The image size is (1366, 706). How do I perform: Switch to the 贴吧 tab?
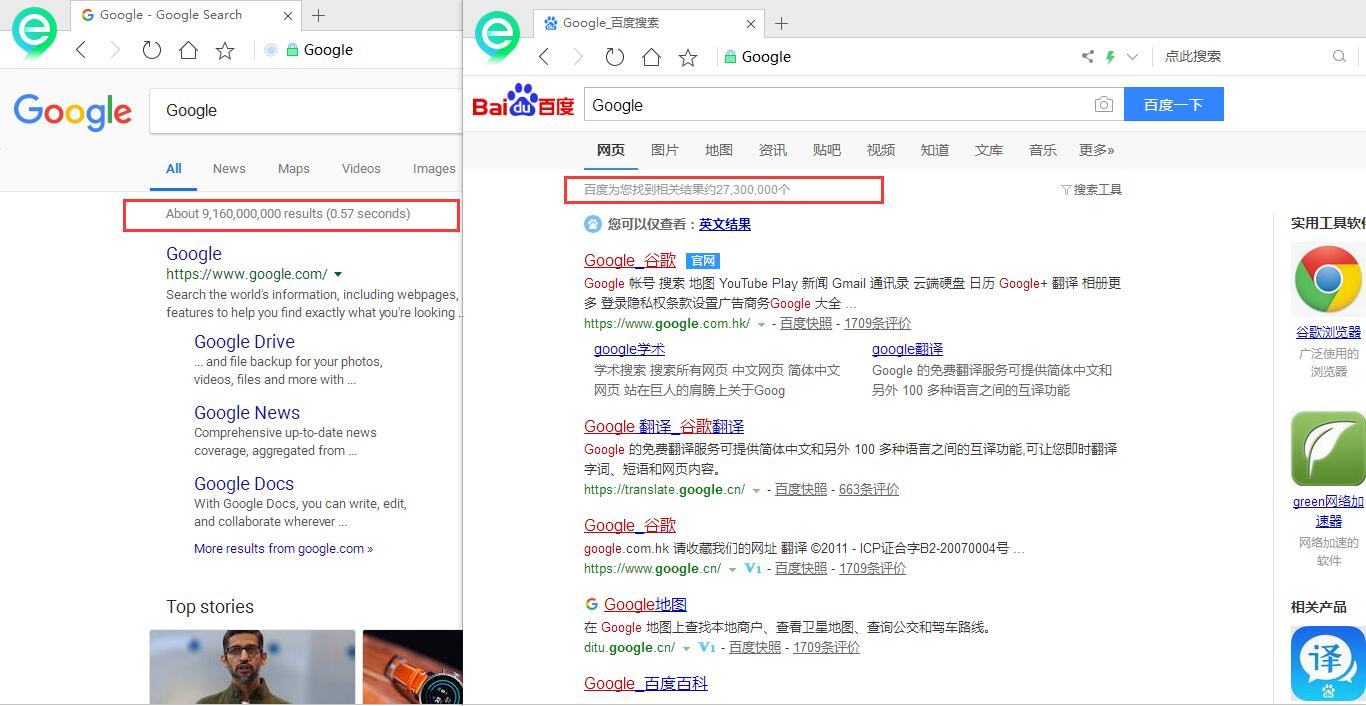coord(827,150)
